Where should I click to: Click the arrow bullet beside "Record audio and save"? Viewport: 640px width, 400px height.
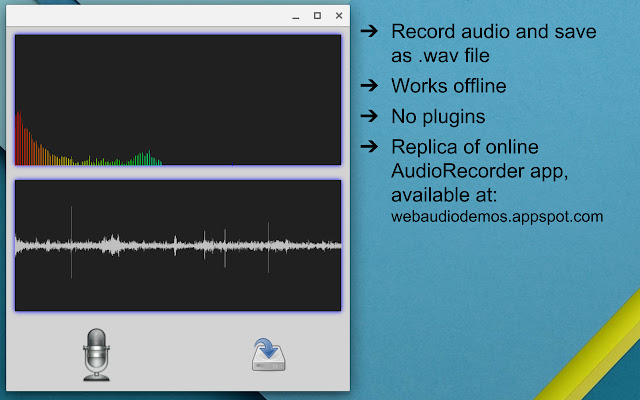pos(369,31)
